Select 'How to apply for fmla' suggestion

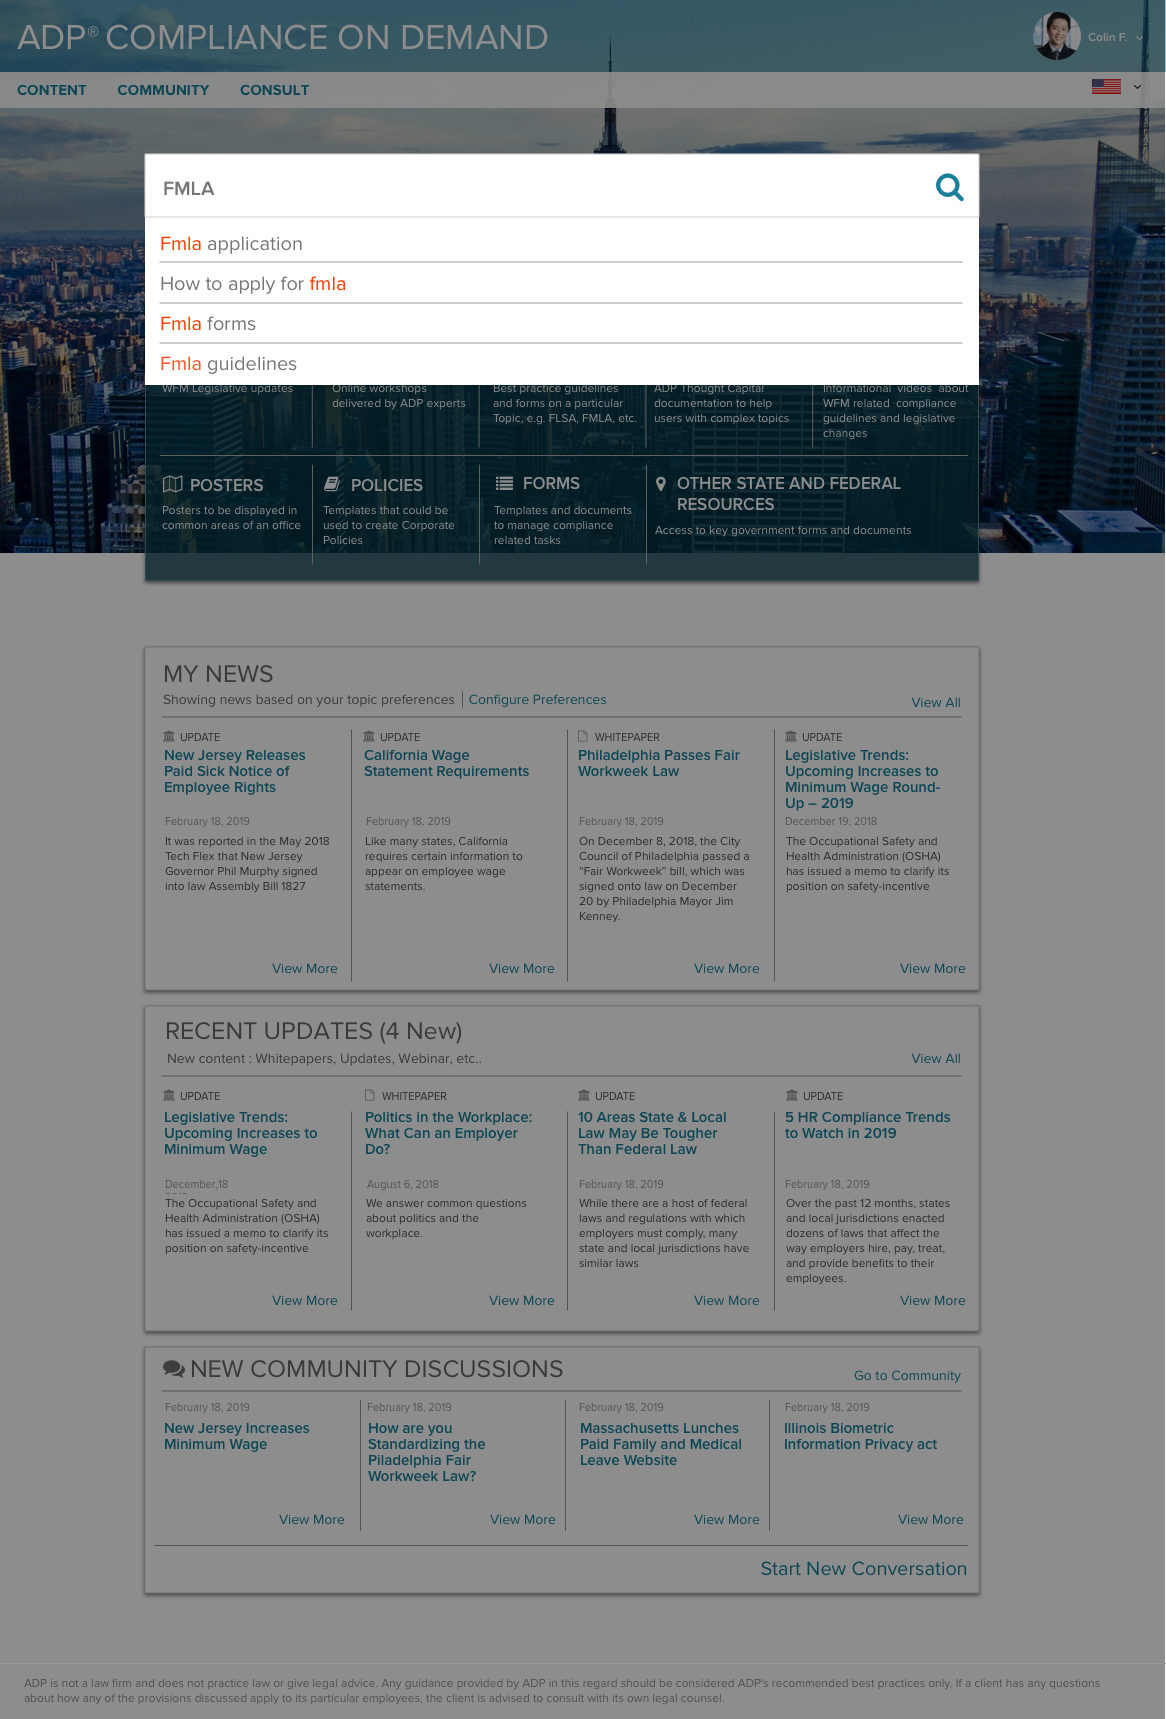561,284
